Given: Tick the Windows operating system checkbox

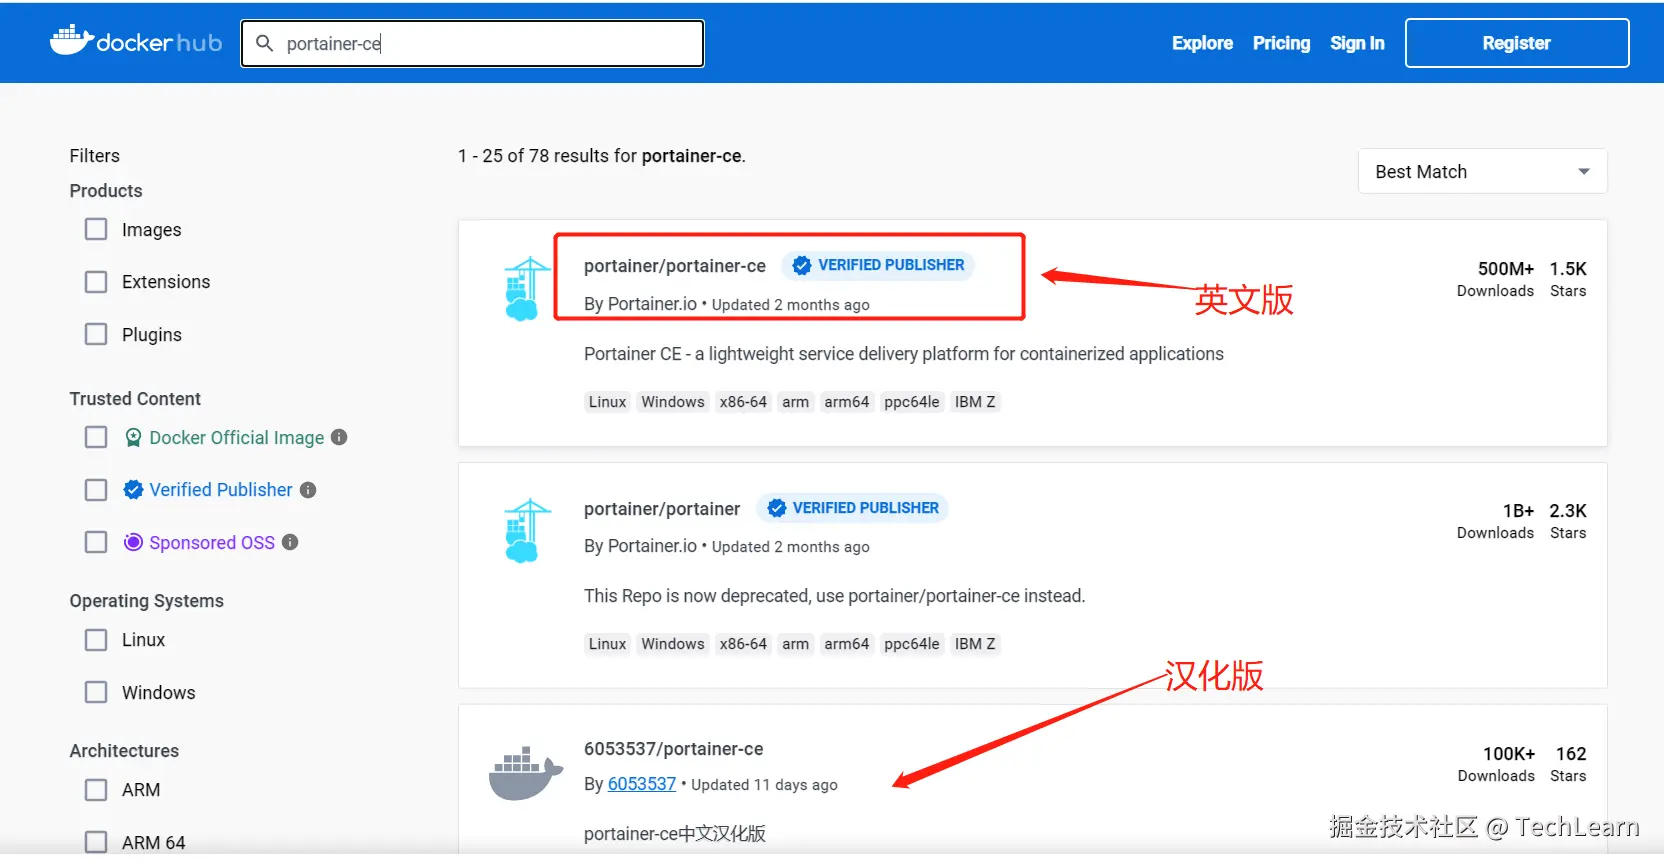Looking at the screenshot, I should [x=96, y=692].
